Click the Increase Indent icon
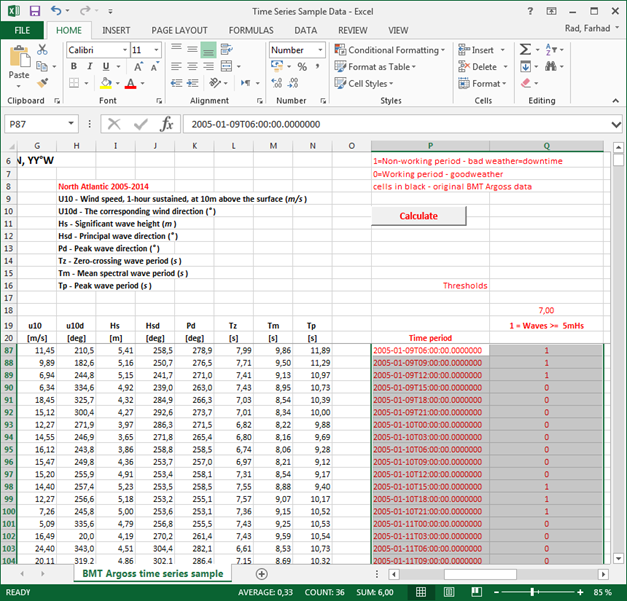Screen dimensions: 627x601 193,83
